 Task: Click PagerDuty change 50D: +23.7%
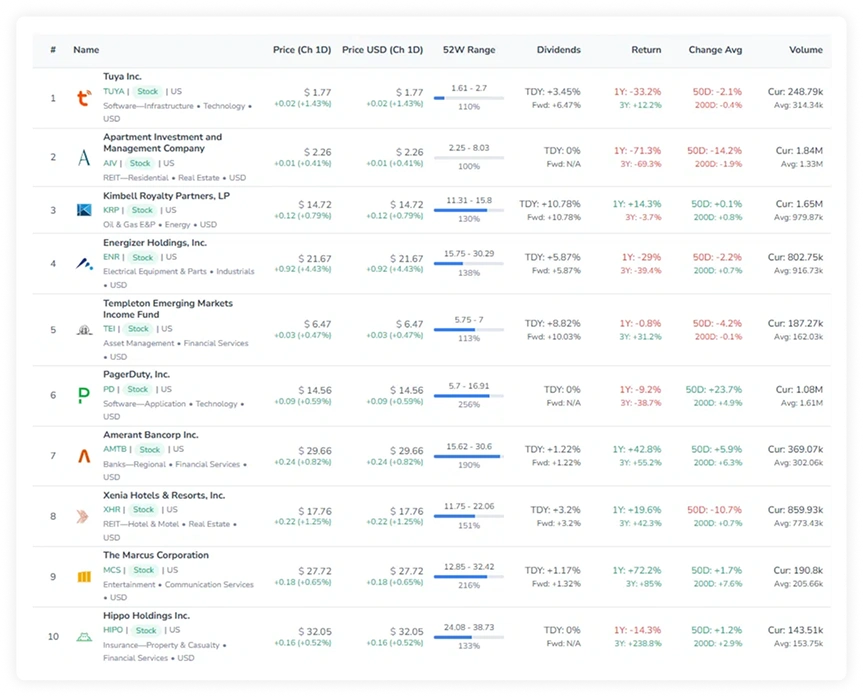(x=714, y=389)
